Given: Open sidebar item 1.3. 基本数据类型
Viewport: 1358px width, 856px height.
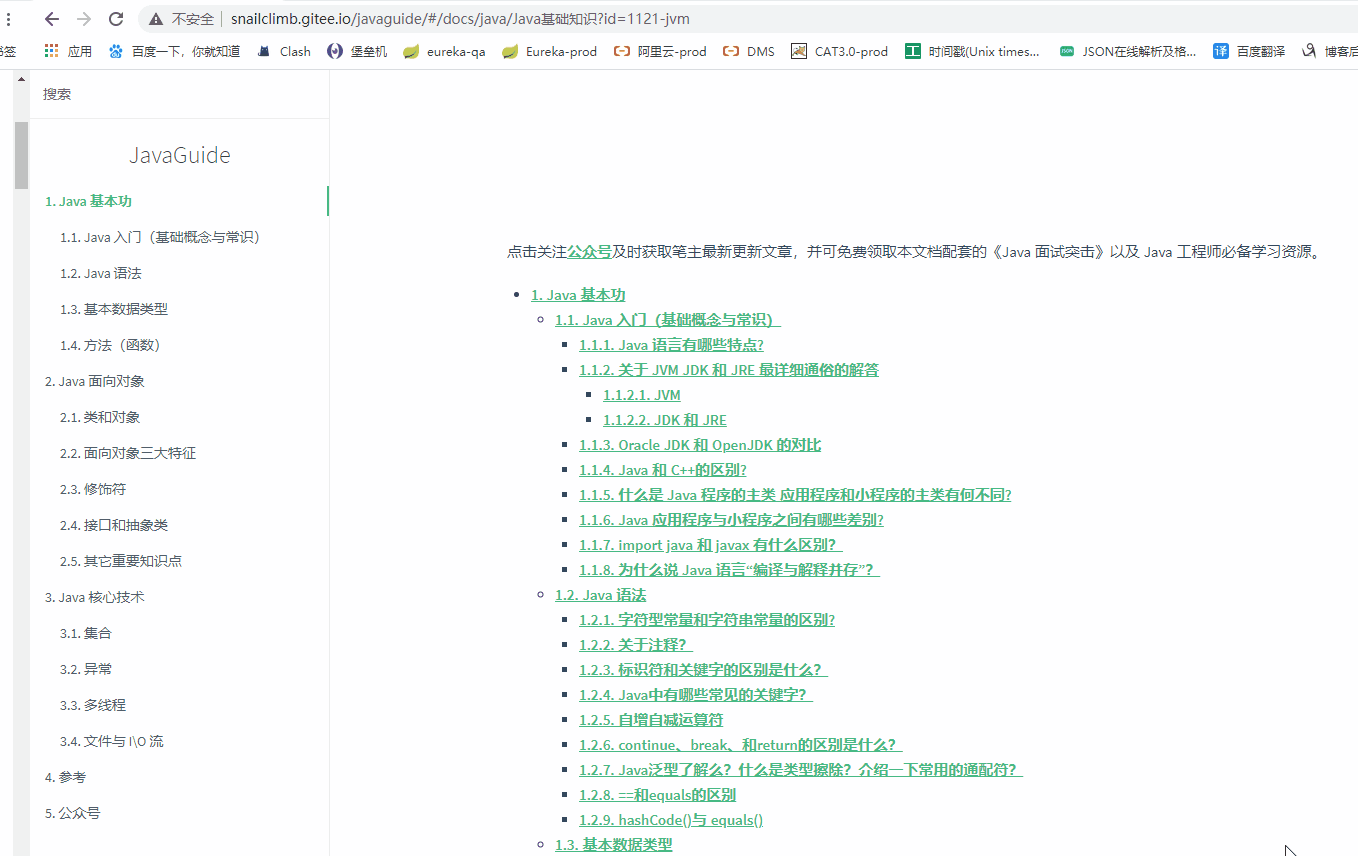Looking at the screenshot, I should (114, 309).
